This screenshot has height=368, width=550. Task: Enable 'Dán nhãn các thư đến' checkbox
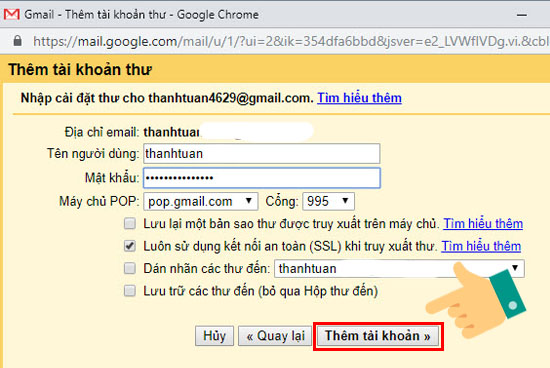(130, 269)
